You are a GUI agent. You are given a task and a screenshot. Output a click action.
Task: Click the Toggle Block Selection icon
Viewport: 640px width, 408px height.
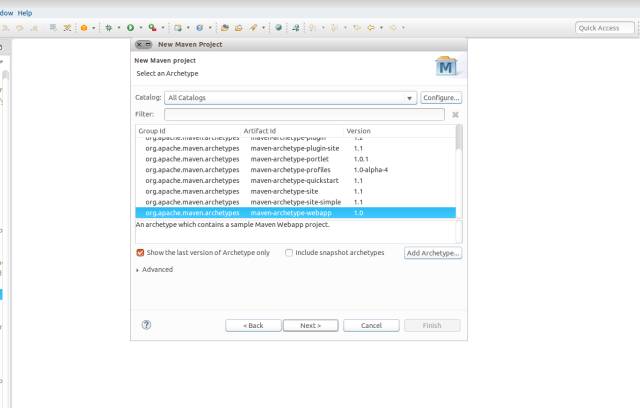tap(53, 28)
